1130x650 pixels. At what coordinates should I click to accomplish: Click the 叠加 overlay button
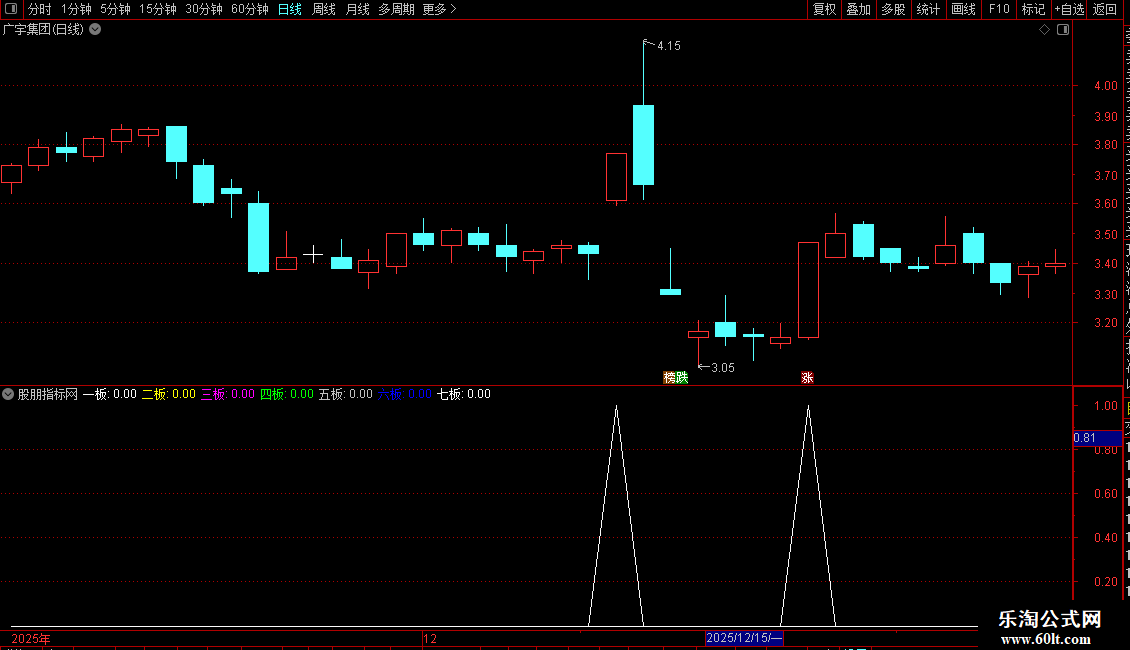coord(858,9)
